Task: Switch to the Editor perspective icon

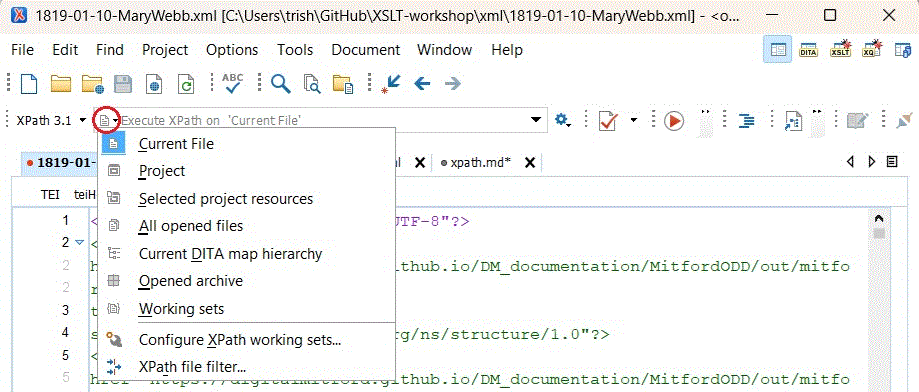Action: coord(778,50)
